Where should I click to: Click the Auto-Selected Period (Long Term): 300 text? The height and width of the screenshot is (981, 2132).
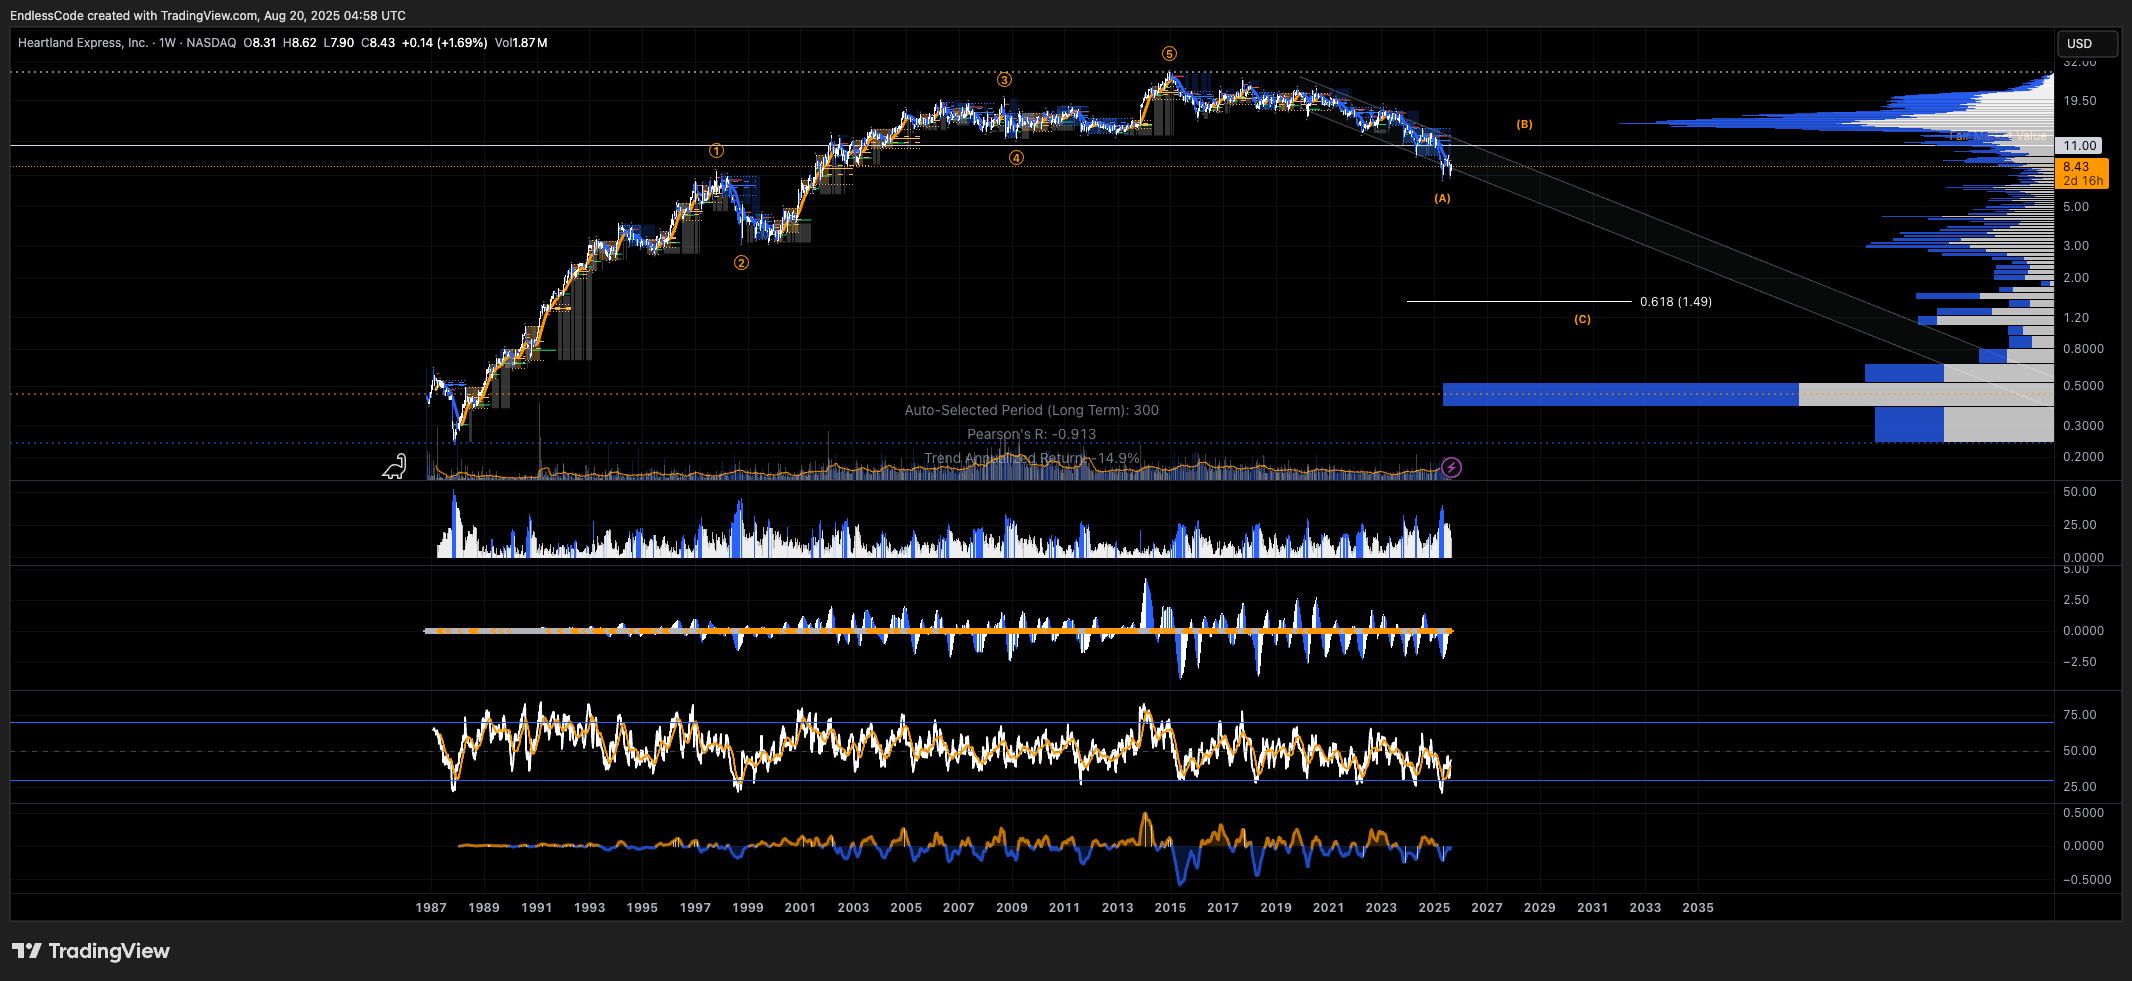pos(1032,411)
